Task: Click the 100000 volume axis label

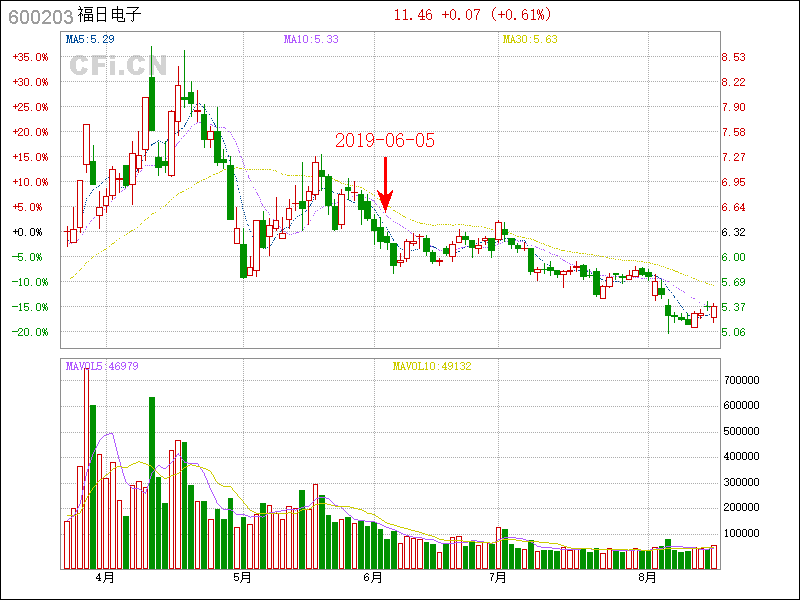Action: 742,533
